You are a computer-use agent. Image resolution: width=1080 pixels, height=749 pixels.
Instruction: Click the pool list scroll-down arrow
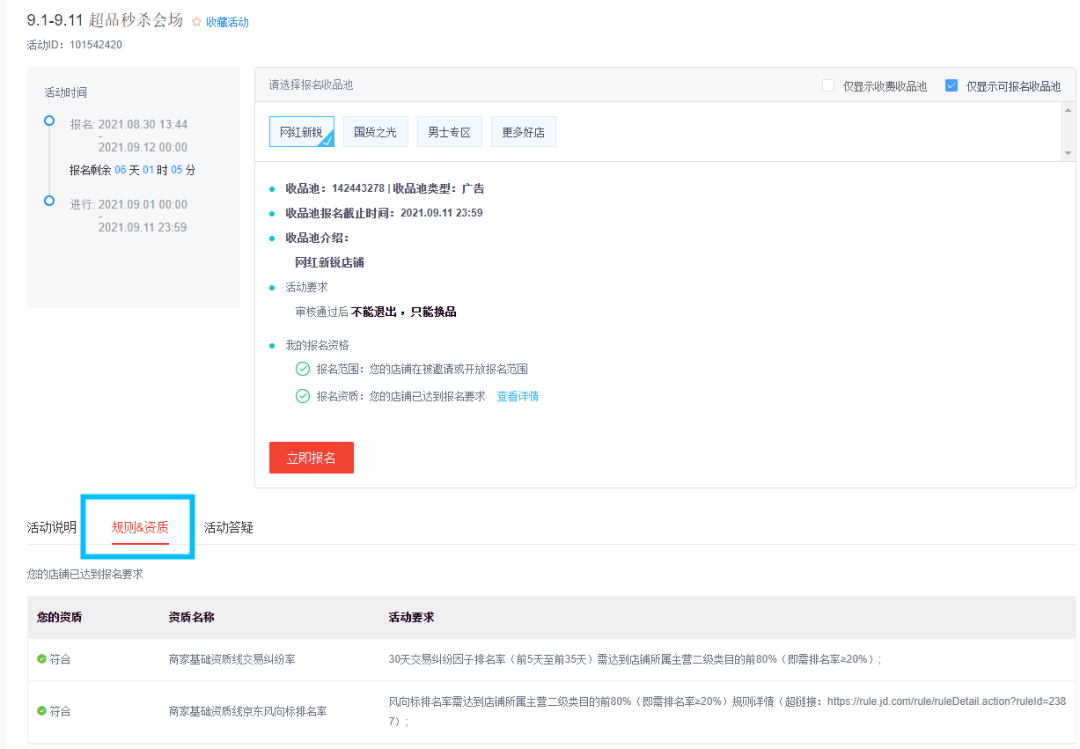[x=1067, y=153]
